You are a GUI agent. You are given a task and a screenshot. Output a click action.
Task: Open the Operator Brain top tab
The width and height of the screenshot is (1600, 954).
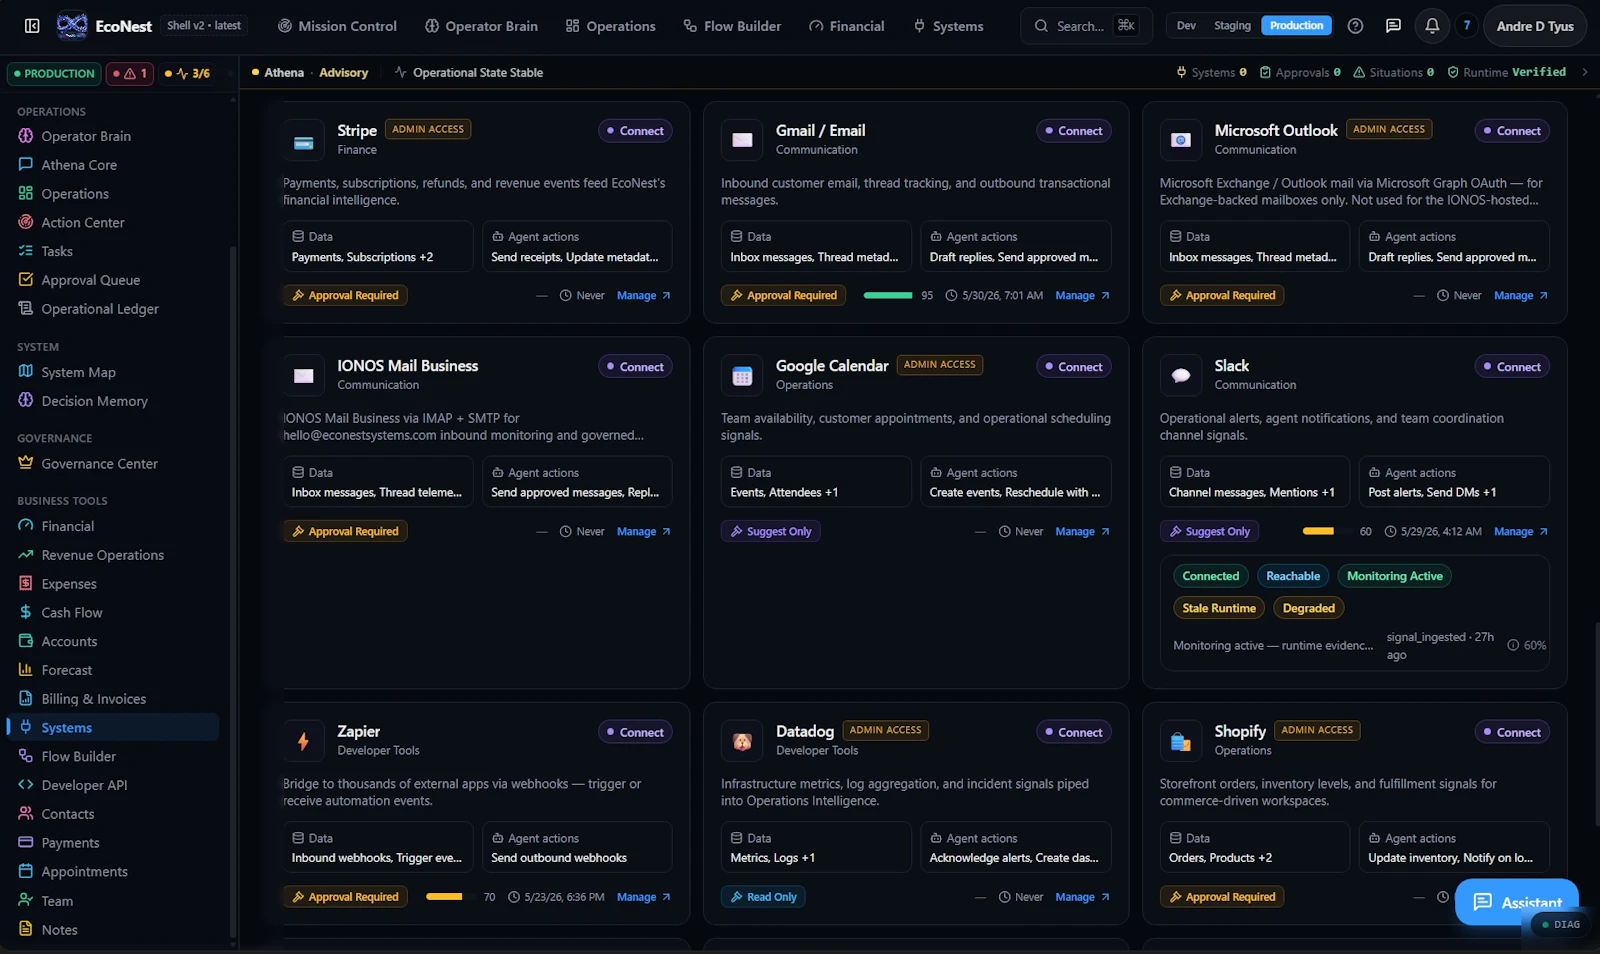(x=481, y=26)
